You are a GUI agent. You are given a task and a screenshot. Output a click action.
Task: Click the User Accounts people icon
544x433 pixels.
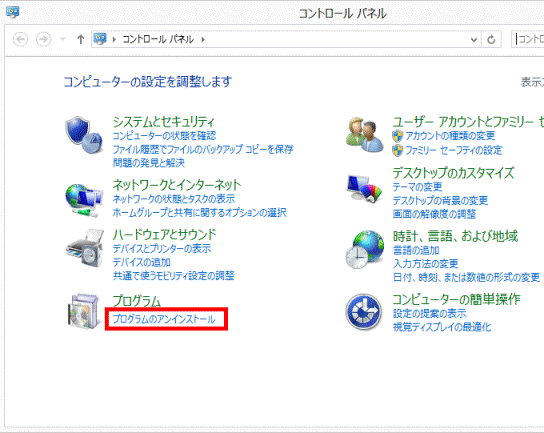click(x=364, y=135)
